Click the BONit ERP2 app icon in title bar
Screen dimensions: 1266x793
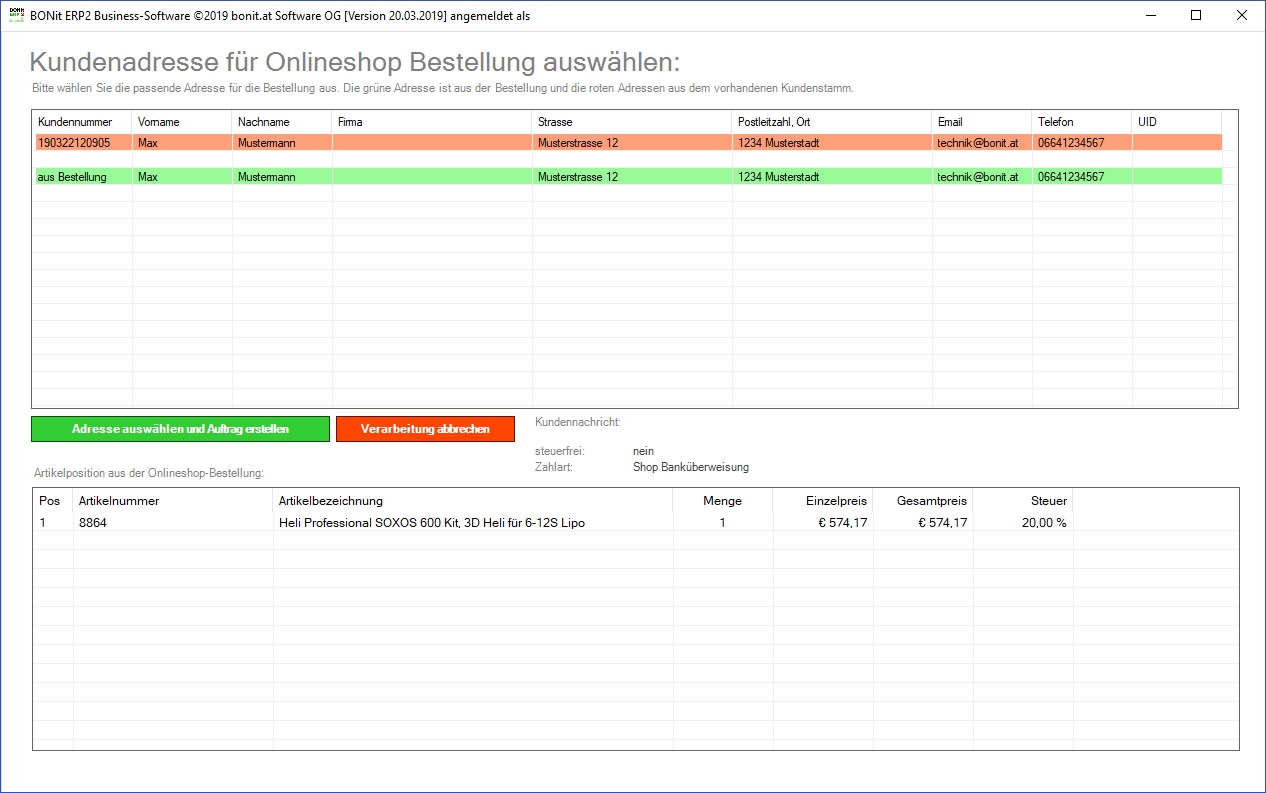click(16, 15)
